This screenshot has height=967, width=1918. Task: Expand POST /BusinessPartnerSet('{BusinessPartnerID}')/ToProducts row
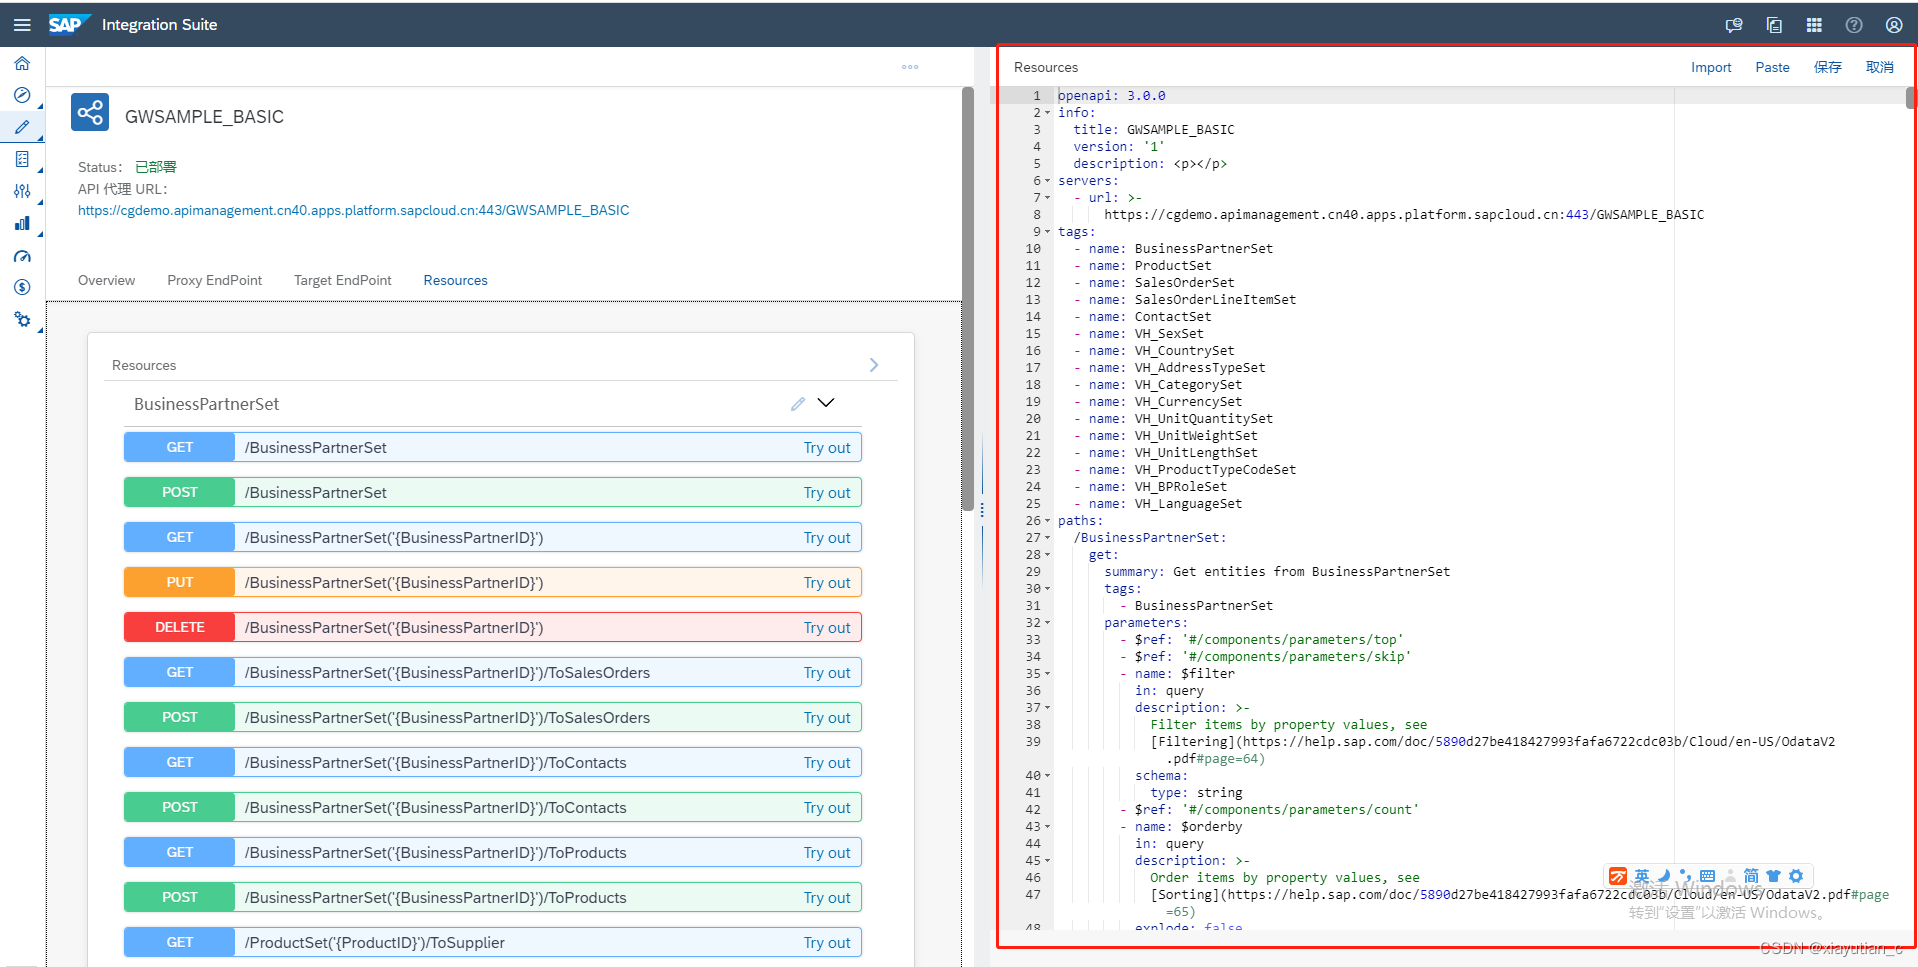tap(493, 898)
